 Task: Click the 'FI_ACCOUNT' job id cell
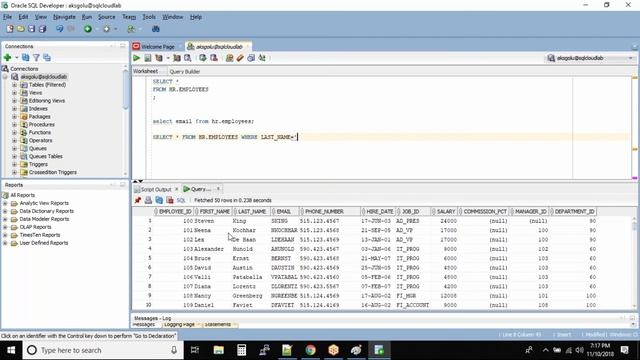[413, 305]
